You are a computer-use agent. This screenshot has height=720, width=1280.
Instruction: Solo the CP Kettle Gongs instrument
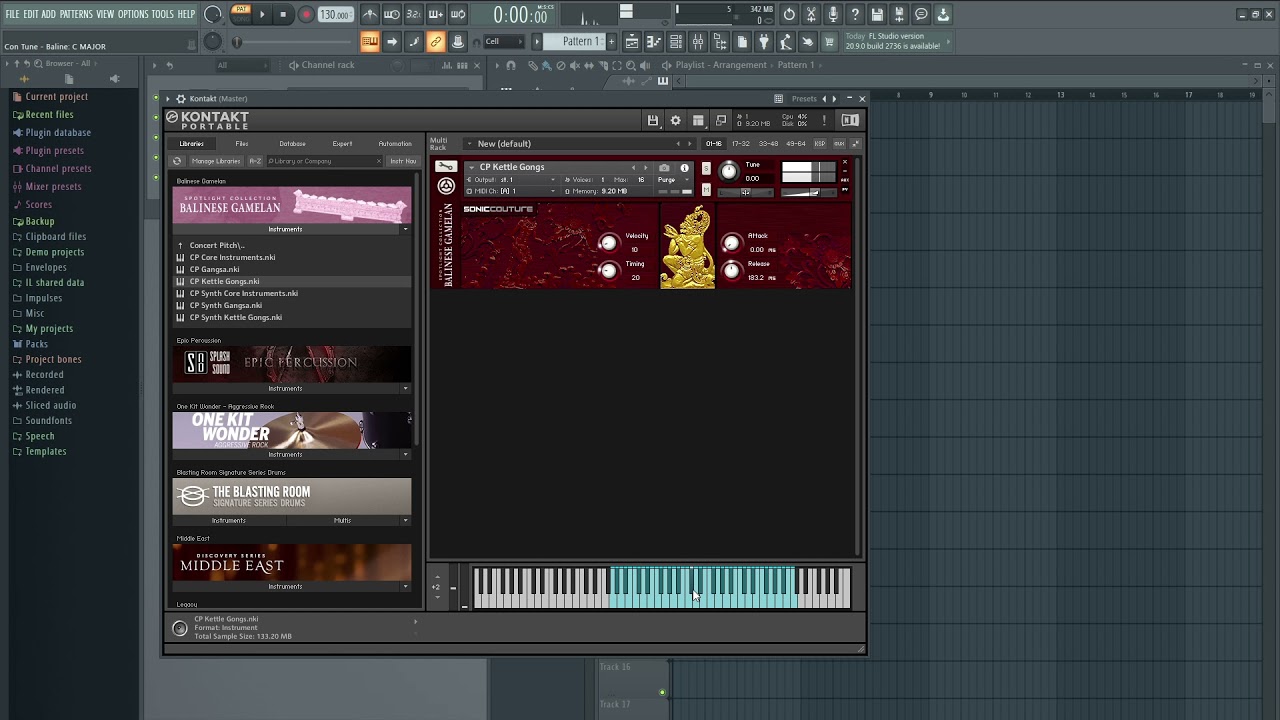click(706, 168)
